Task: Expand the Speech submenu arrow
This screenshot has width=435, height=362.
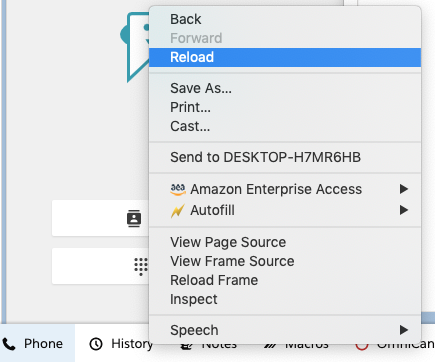Action: click(x=404, y=330)
